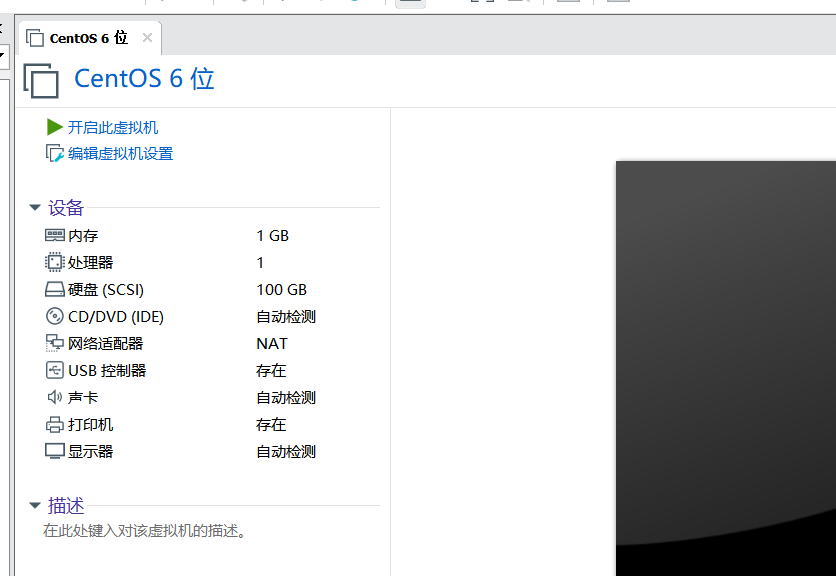Click the processor (处理器) chip icon

(54, 262)
